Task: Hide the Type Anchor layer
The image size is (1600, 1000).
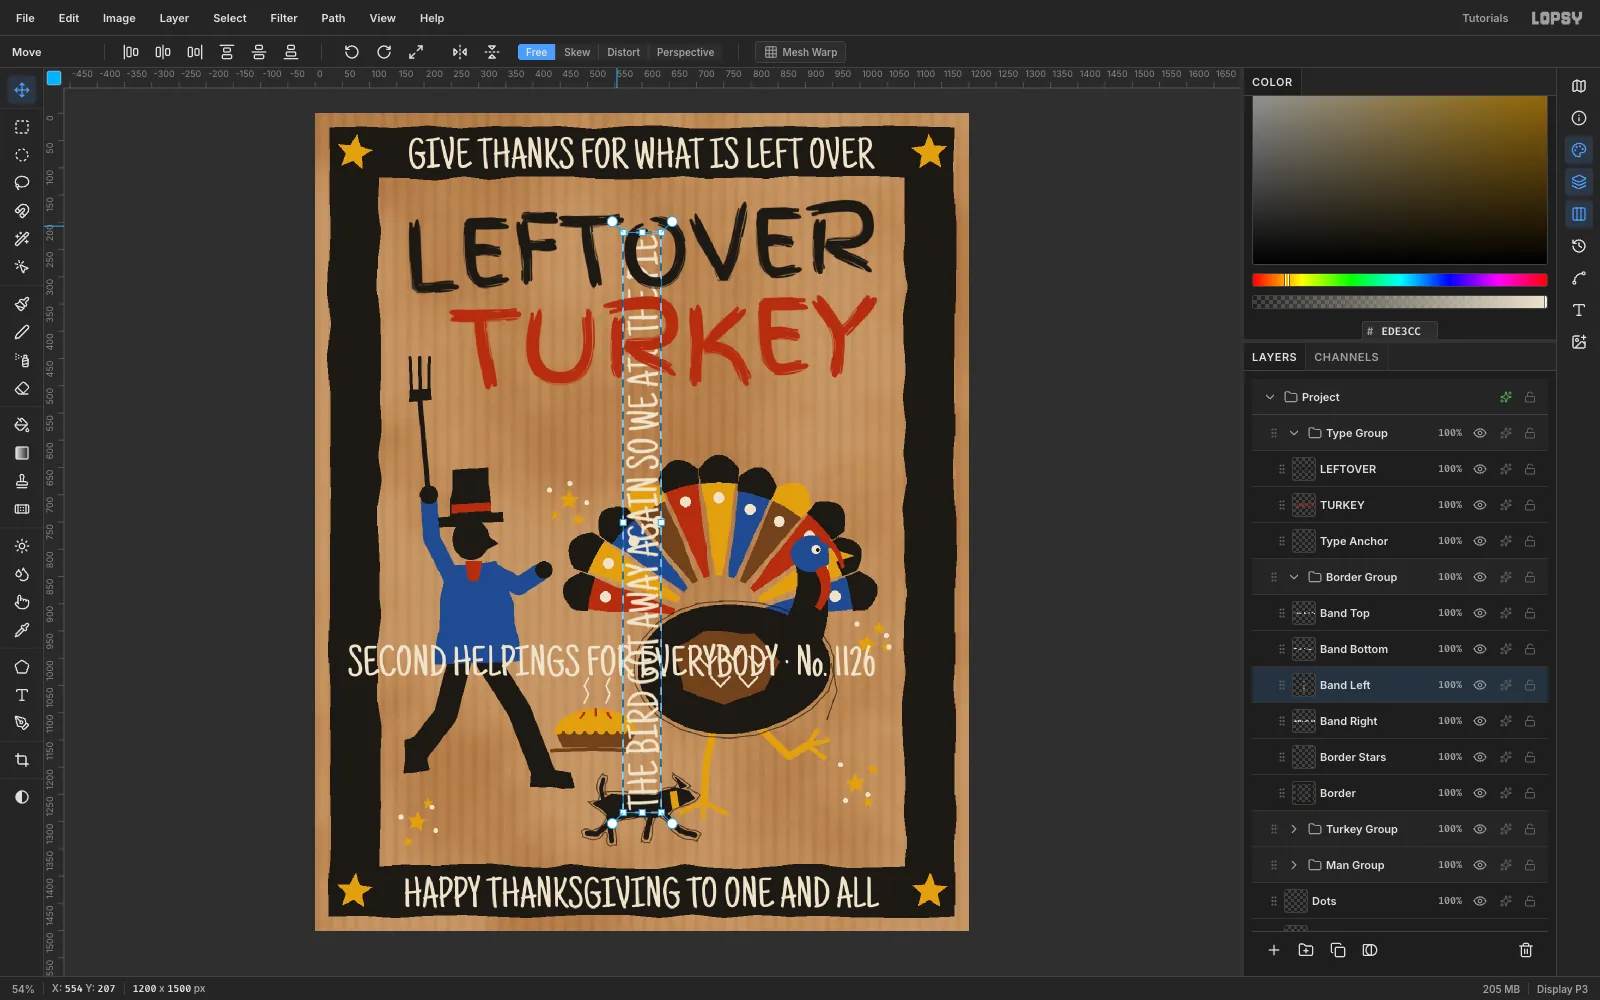Action: (1480, 541)
